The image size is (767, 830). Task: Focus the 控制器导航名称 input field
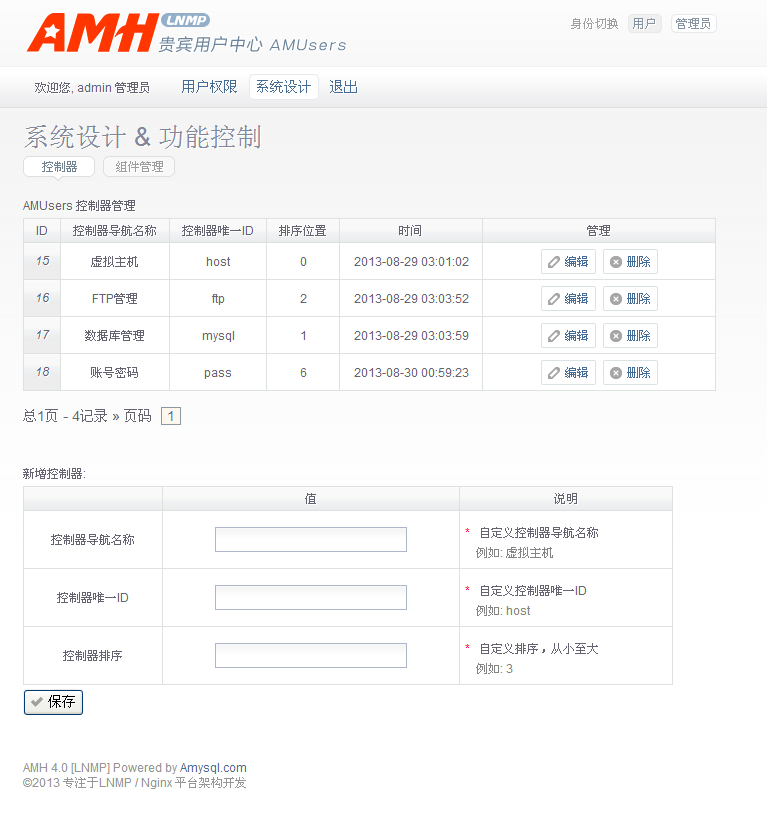[x=310, y=540]
